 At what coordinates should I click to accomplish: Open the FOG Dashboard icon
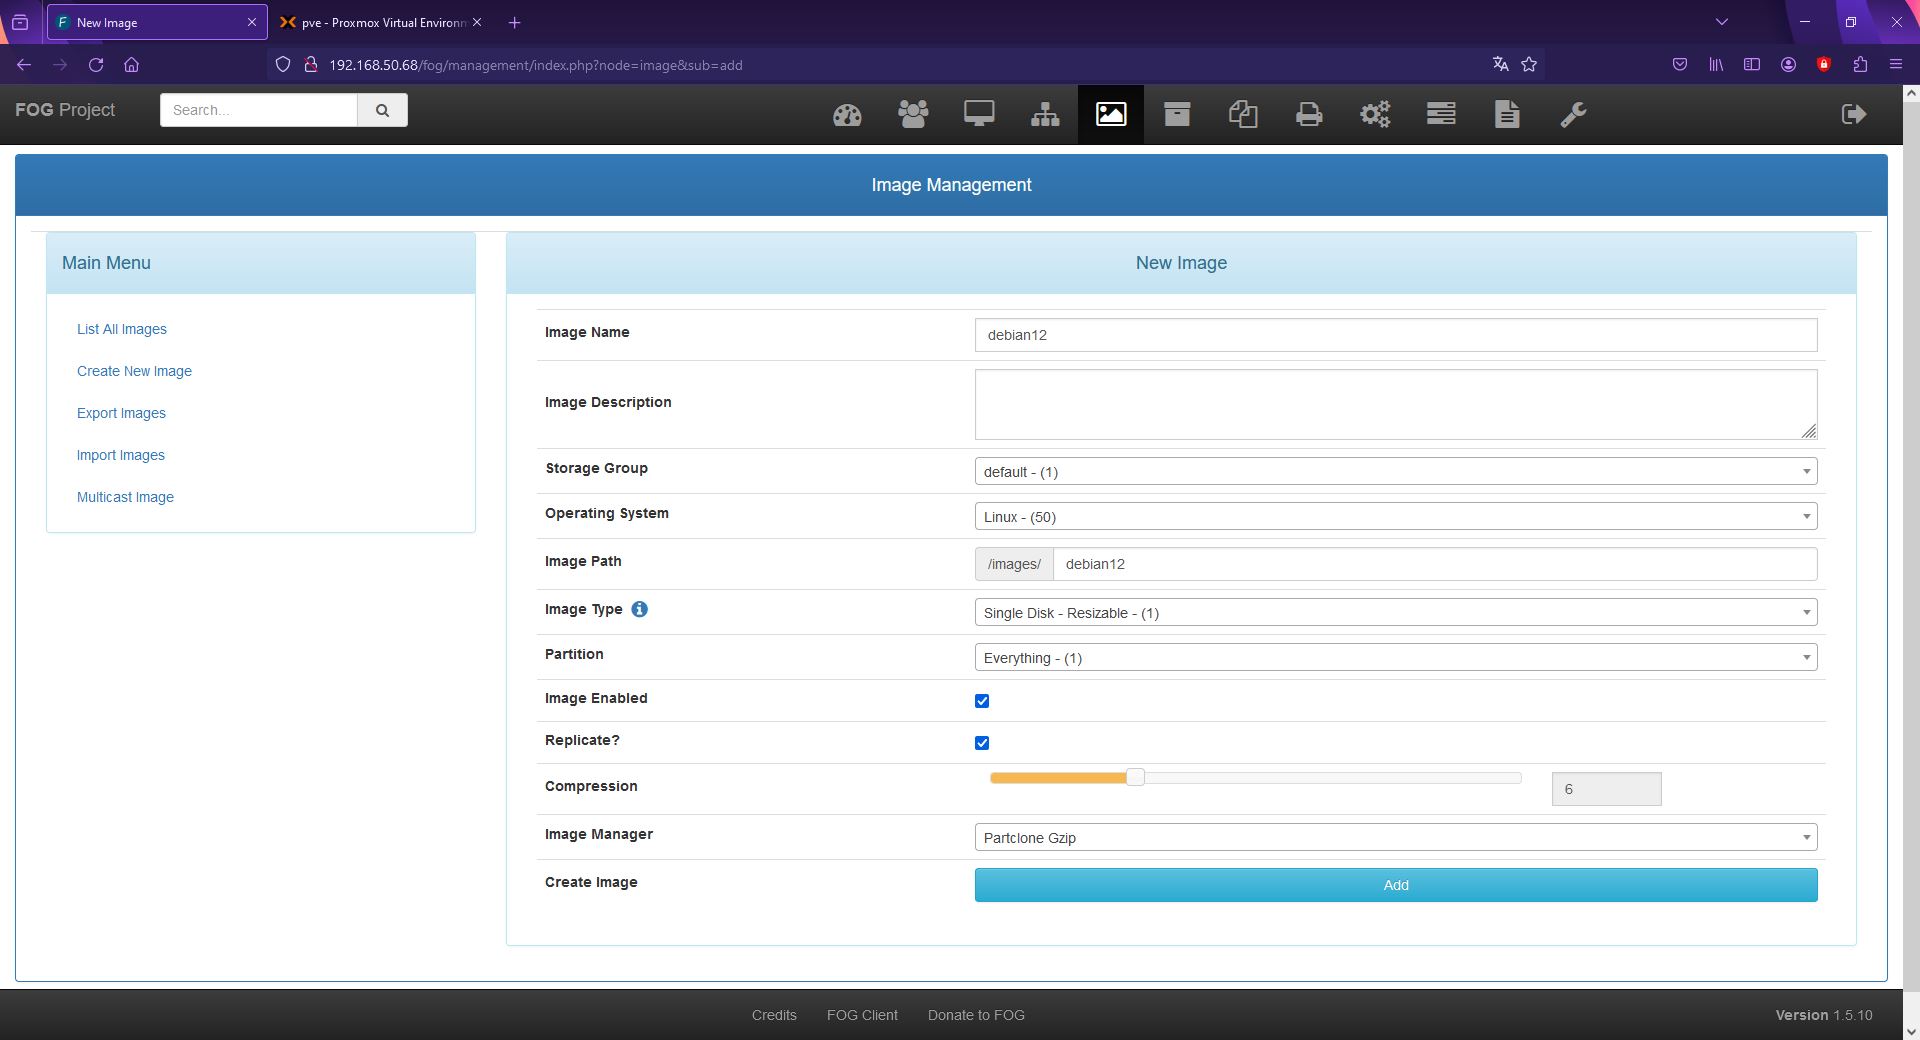point(847,114)
